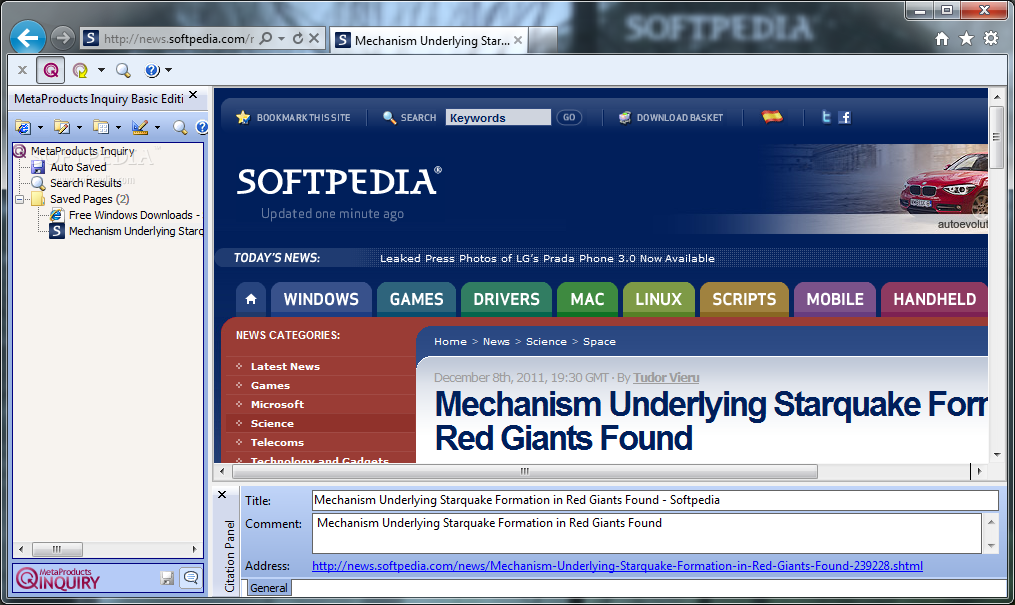
Task: Click the Inquiry save page icon with yellow arrow
Action: (80, 70)
